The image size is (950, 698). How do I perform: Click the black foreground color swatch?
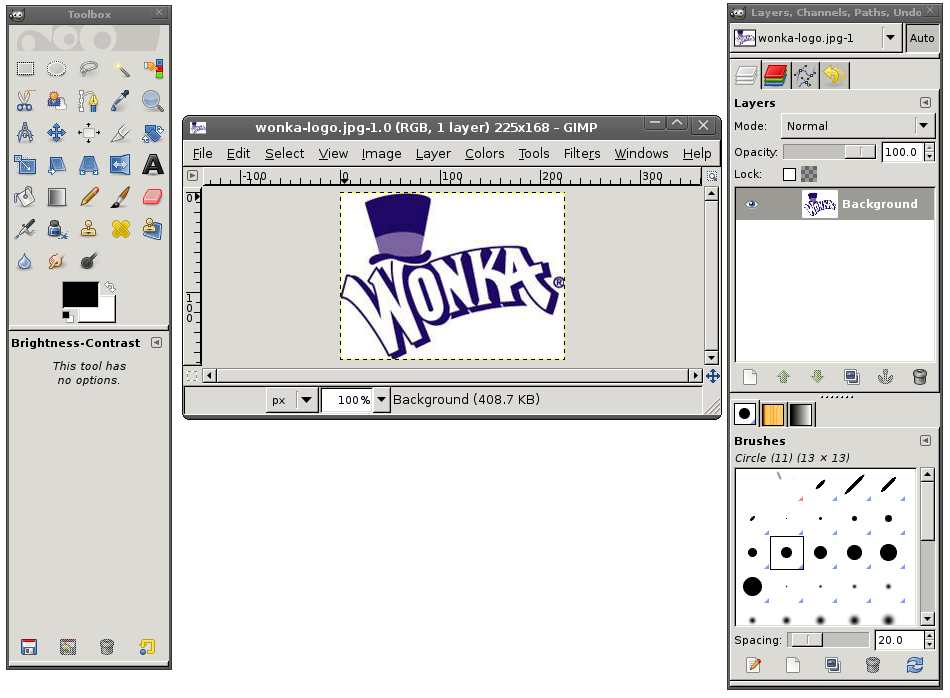click(80, 294)
